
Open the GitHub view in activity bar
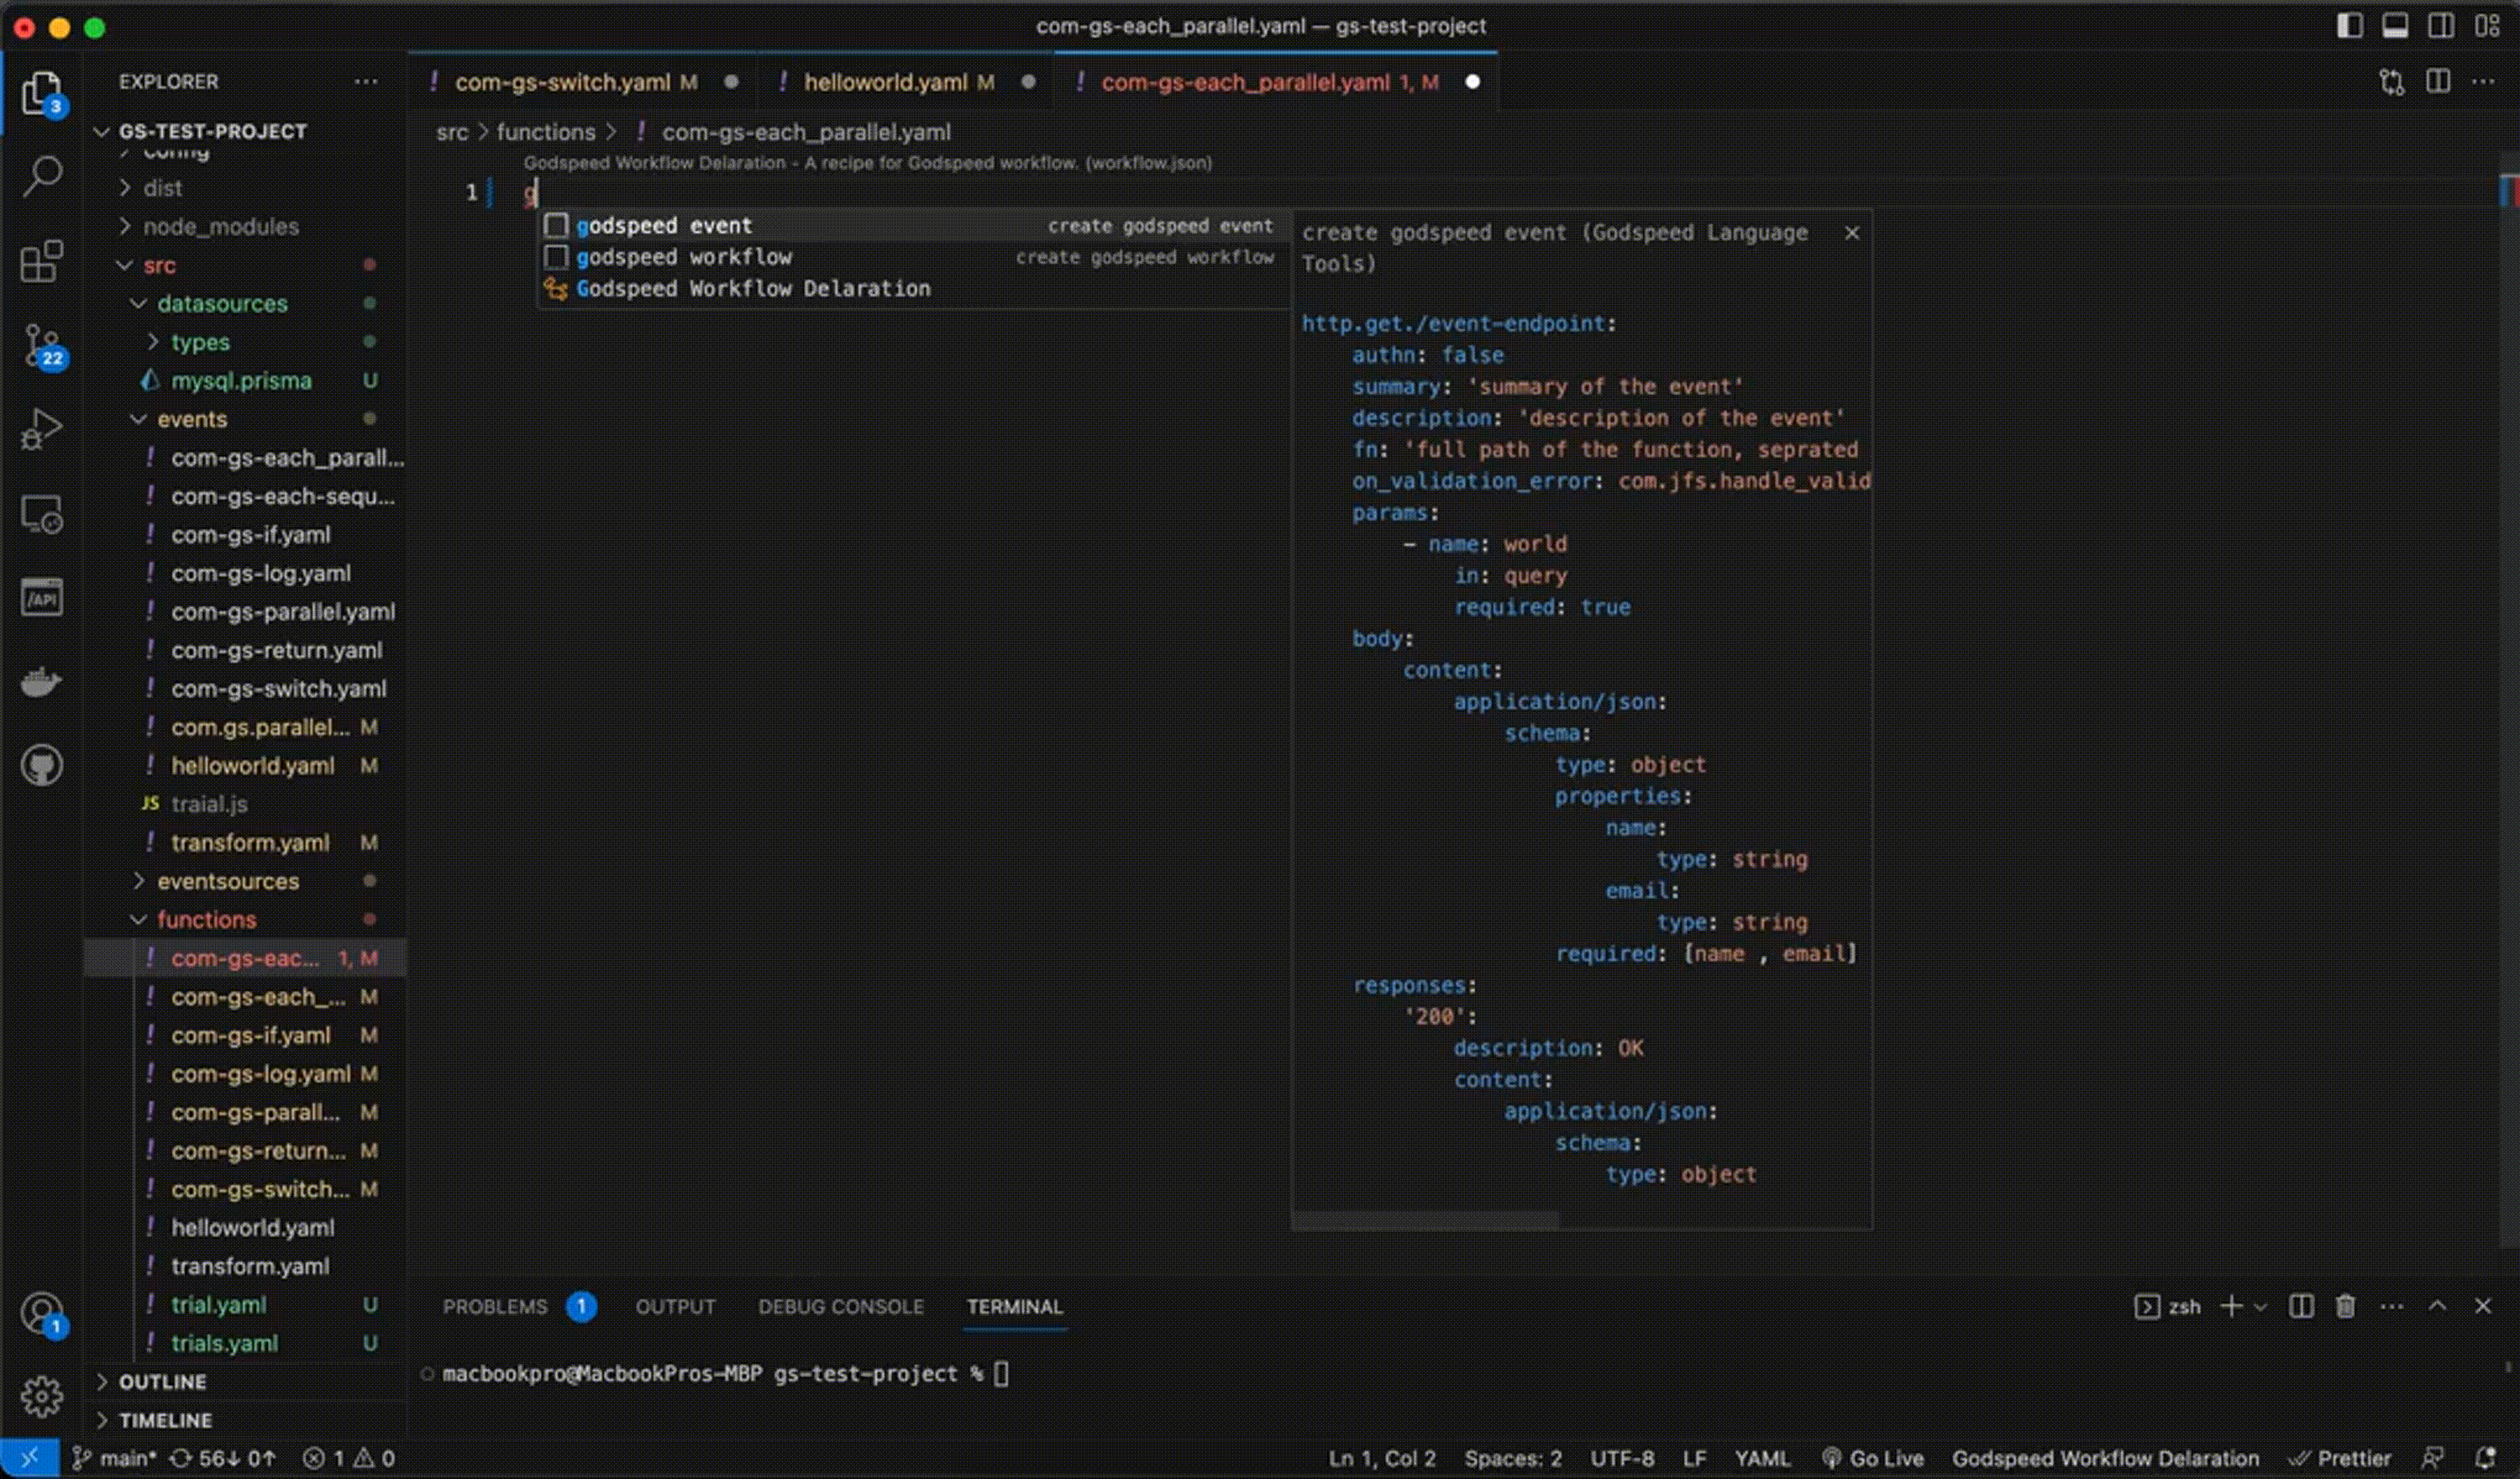tap(41, 766)
